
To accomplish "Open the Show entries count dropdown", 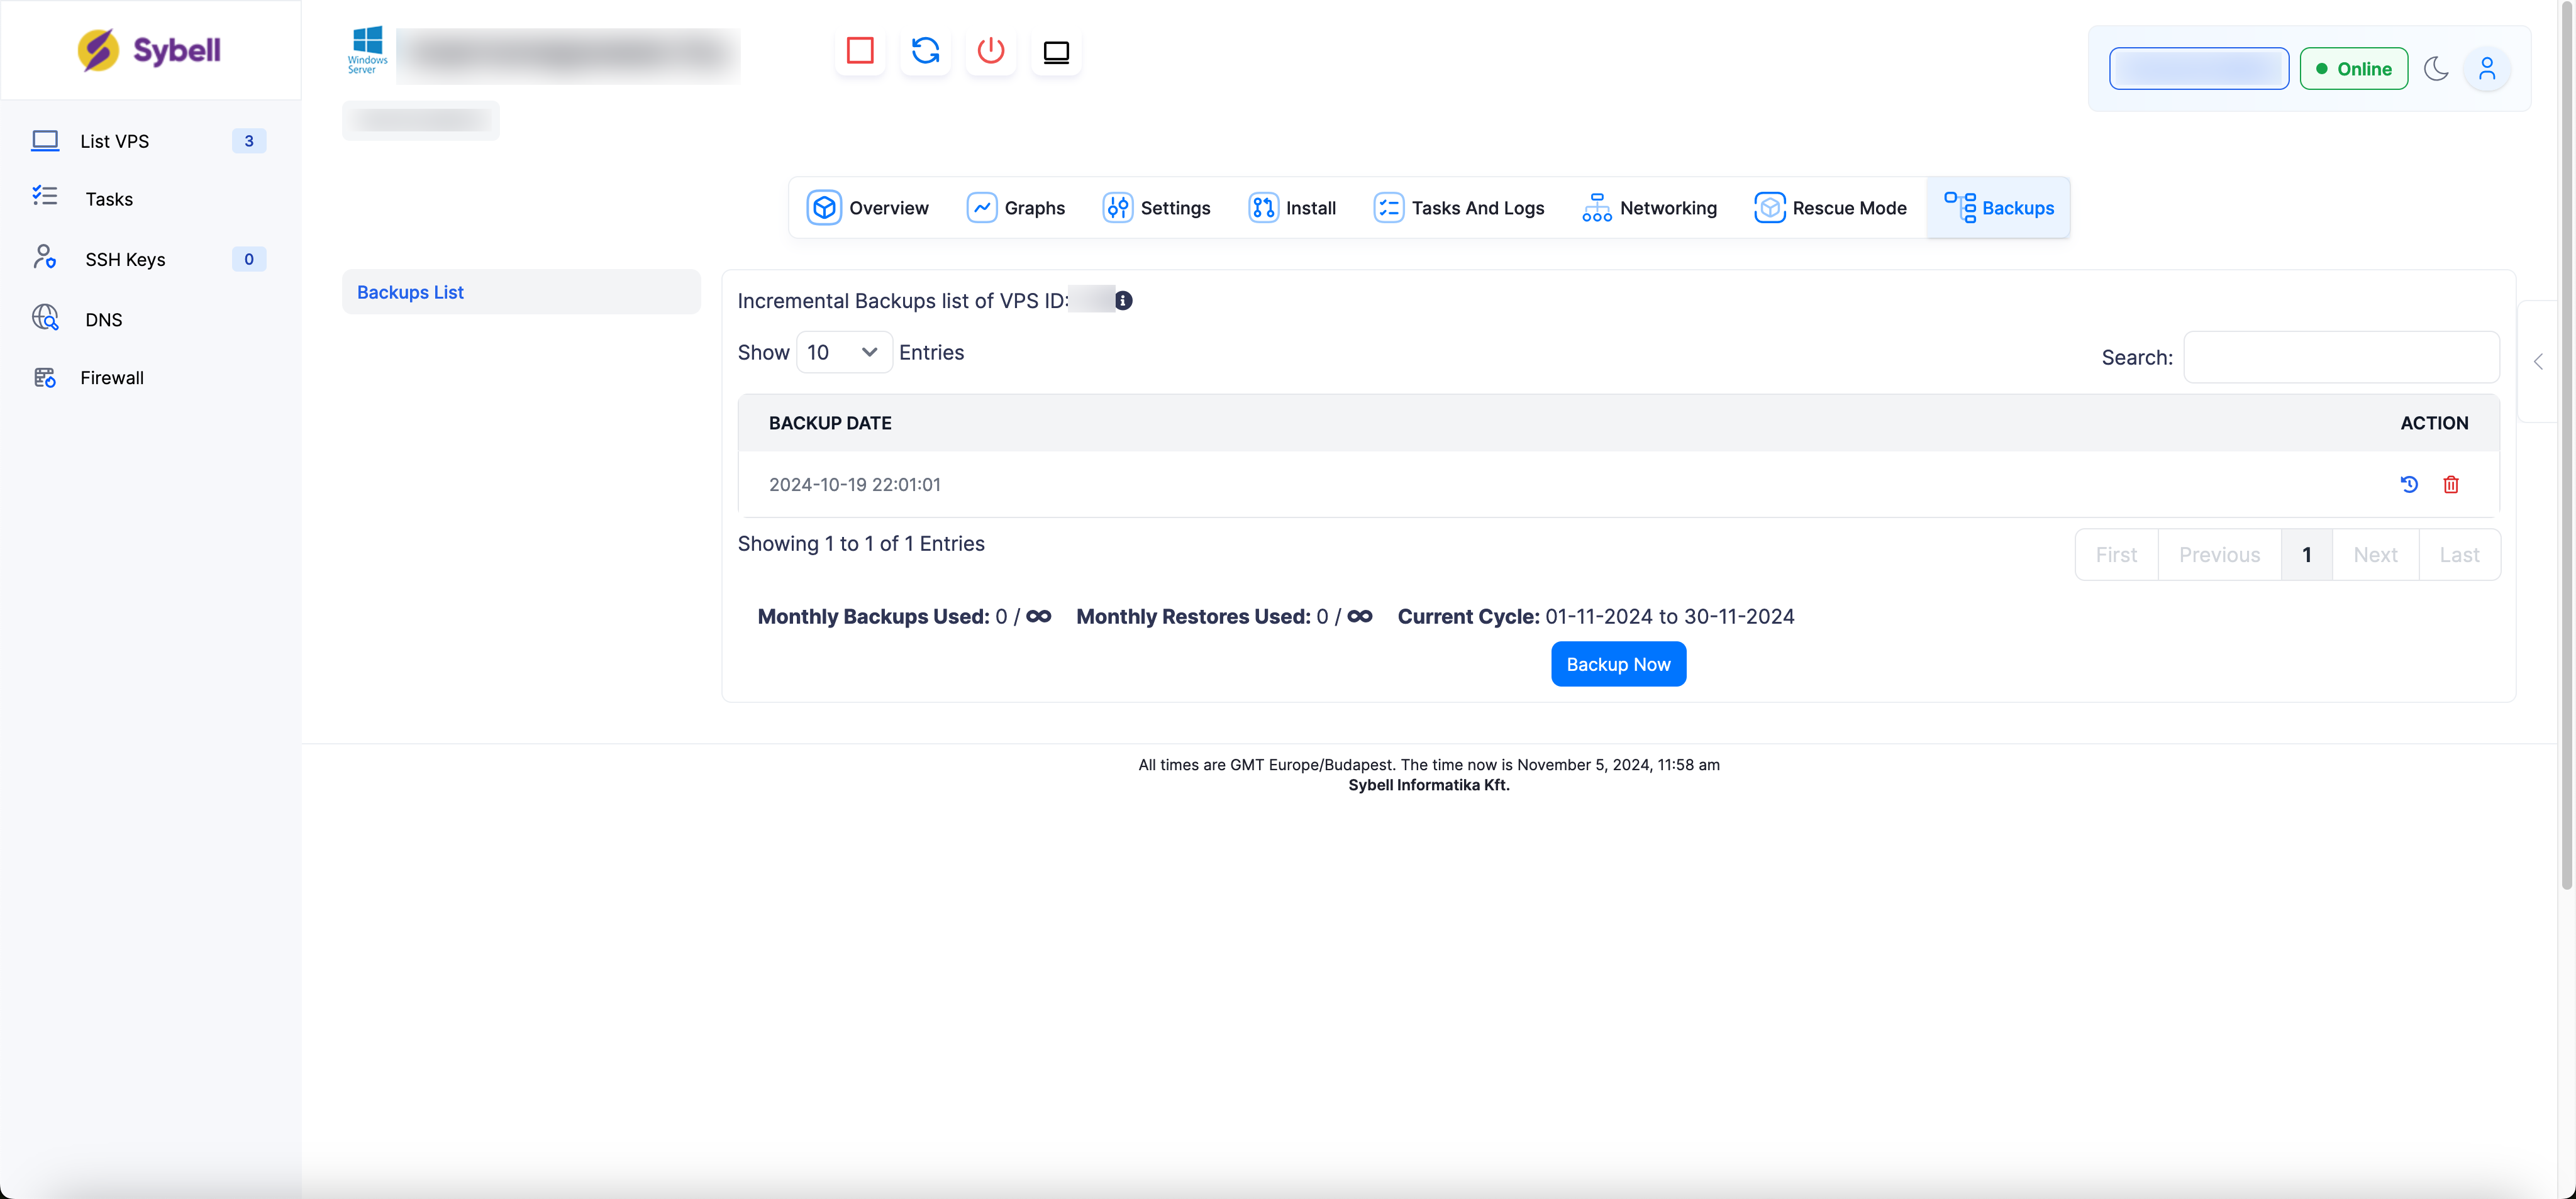I will click(x=843, y=352).
